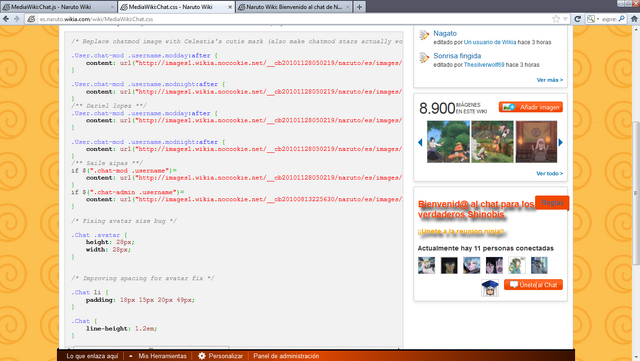Click edit icon next to Sonrisa fingida
The width and height of the screenshot is (640, 361).
tap(424, 58)
